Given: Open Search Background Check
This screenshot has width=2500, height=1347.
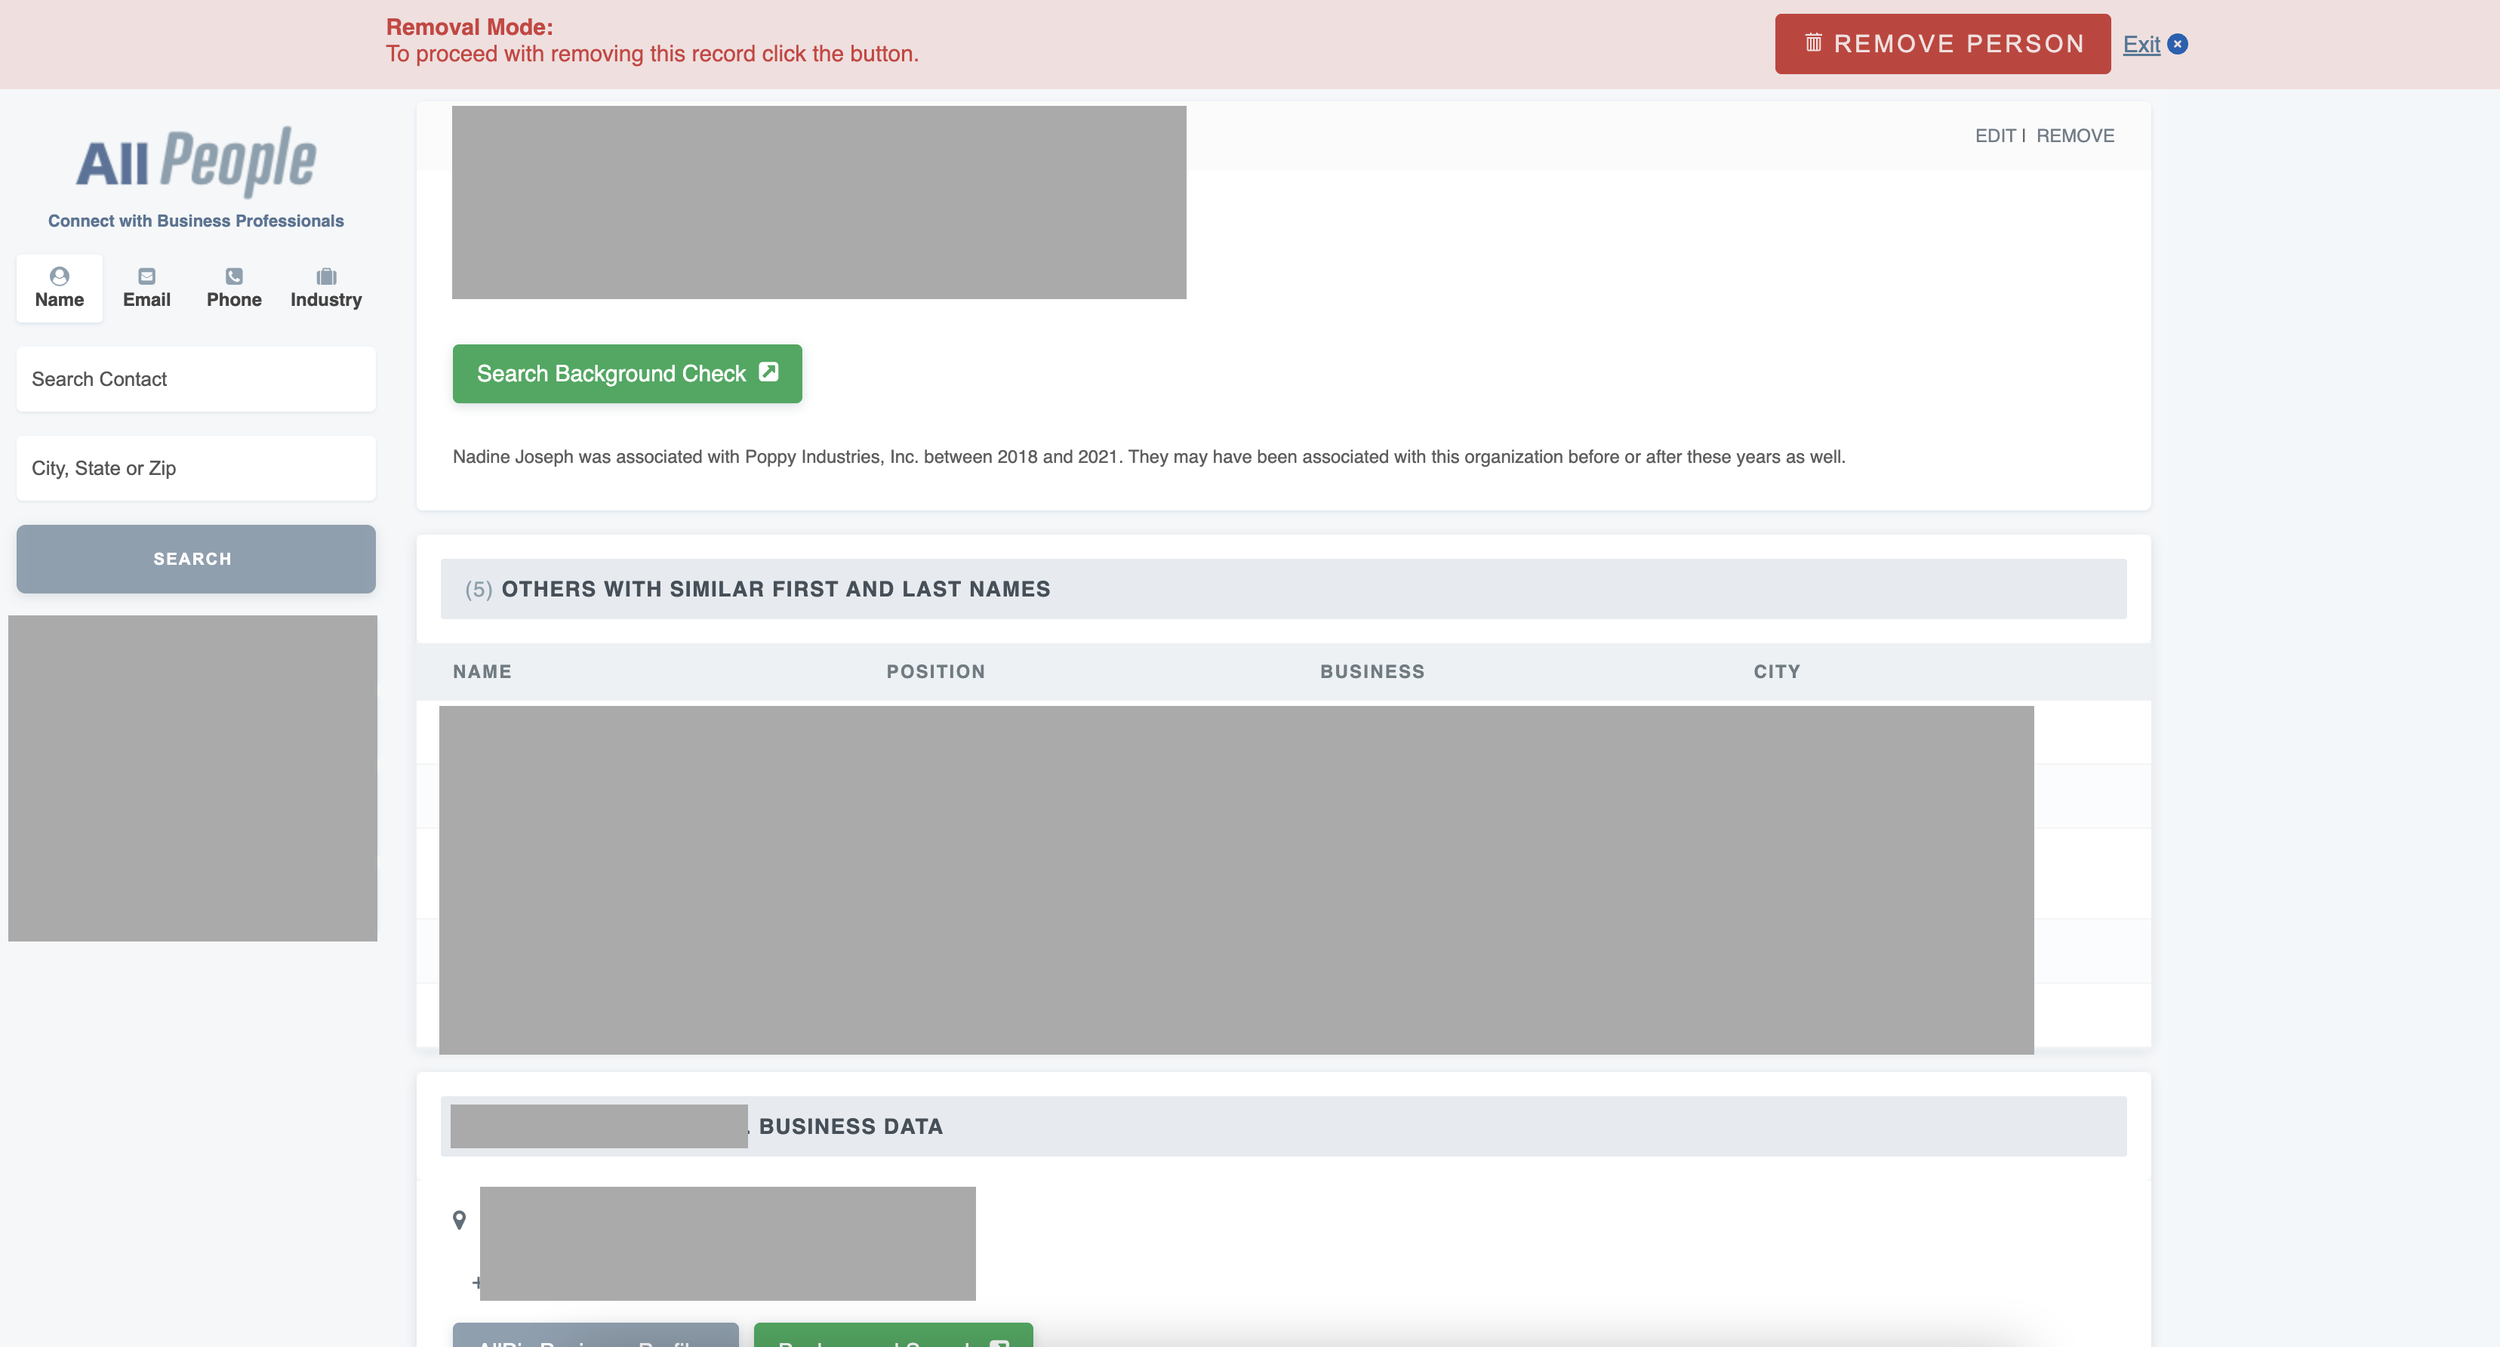Looking at the screenshot, I should tap(627, 374).
